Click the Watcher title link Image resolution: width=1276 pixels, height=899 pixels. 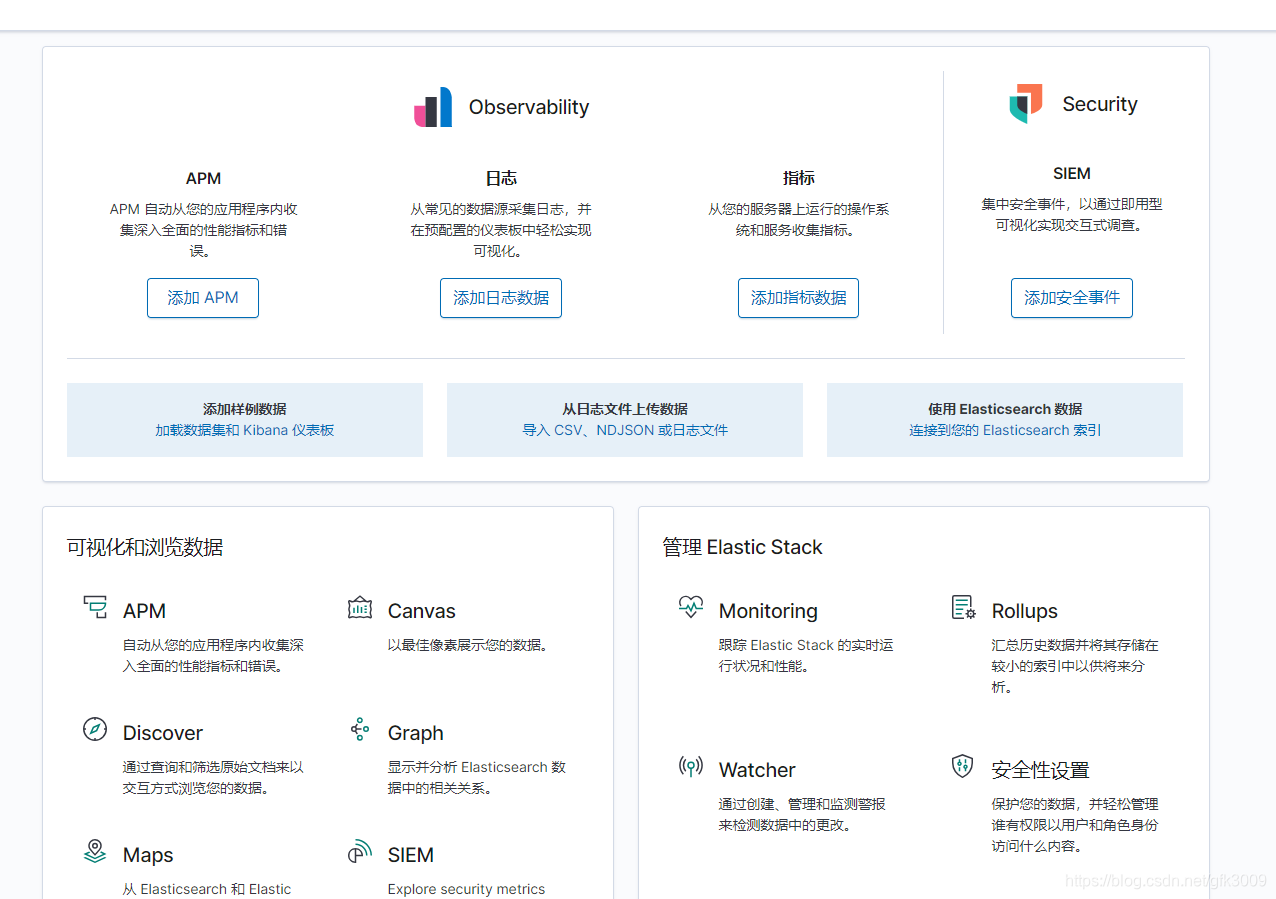pos(757,770)
